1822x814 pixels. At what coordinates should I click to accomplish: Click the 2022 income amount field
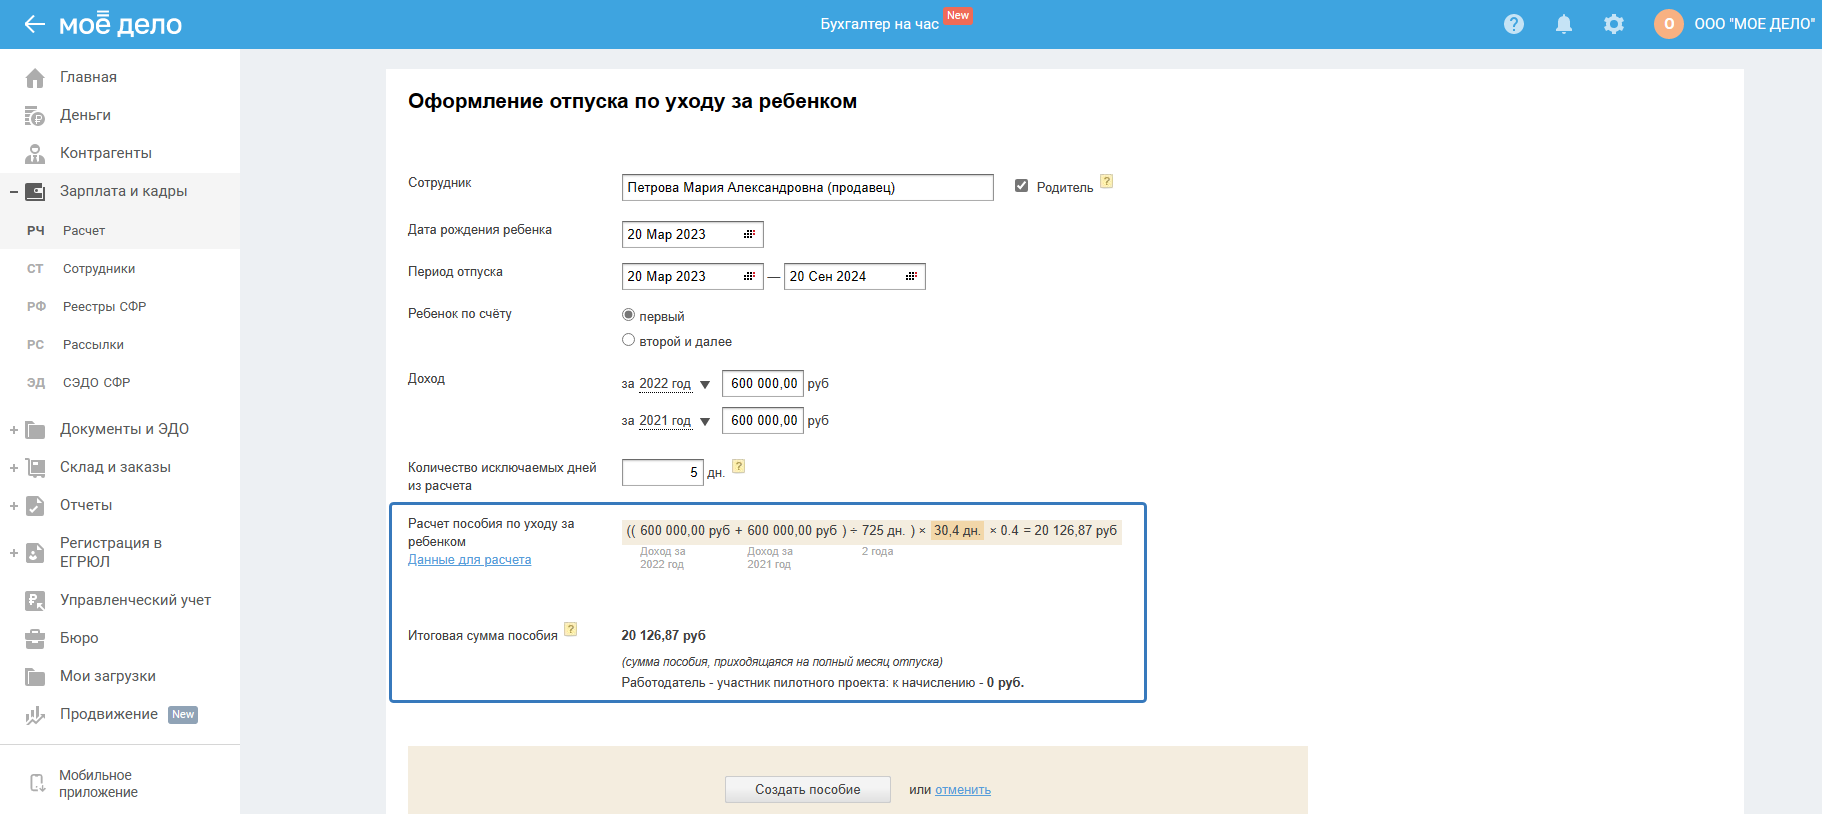[763, 384]
